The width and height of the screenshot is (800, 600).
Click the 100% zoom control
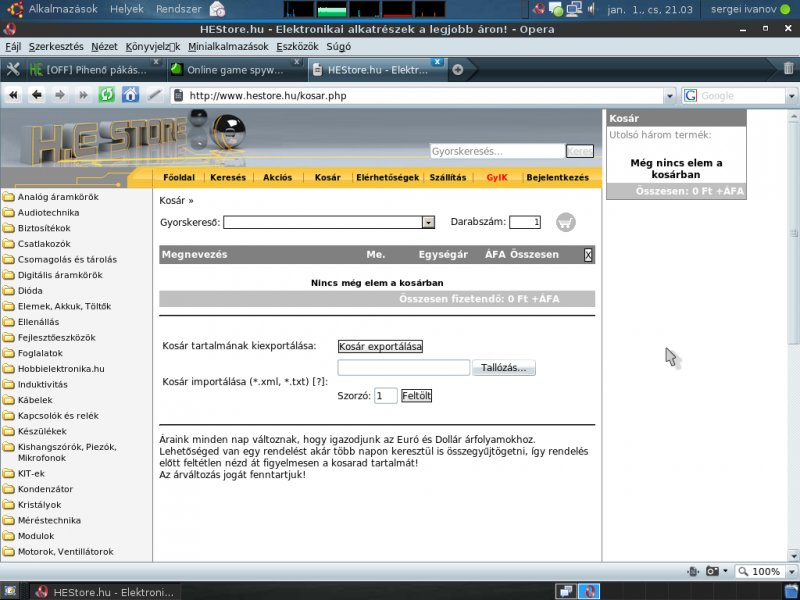coord(760,572)
